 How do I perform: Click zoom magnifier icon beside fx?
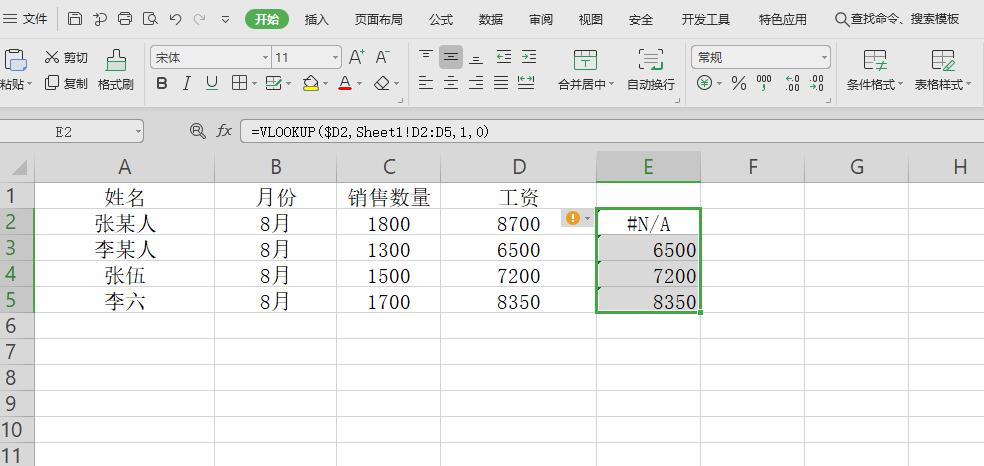coord(198,130)
